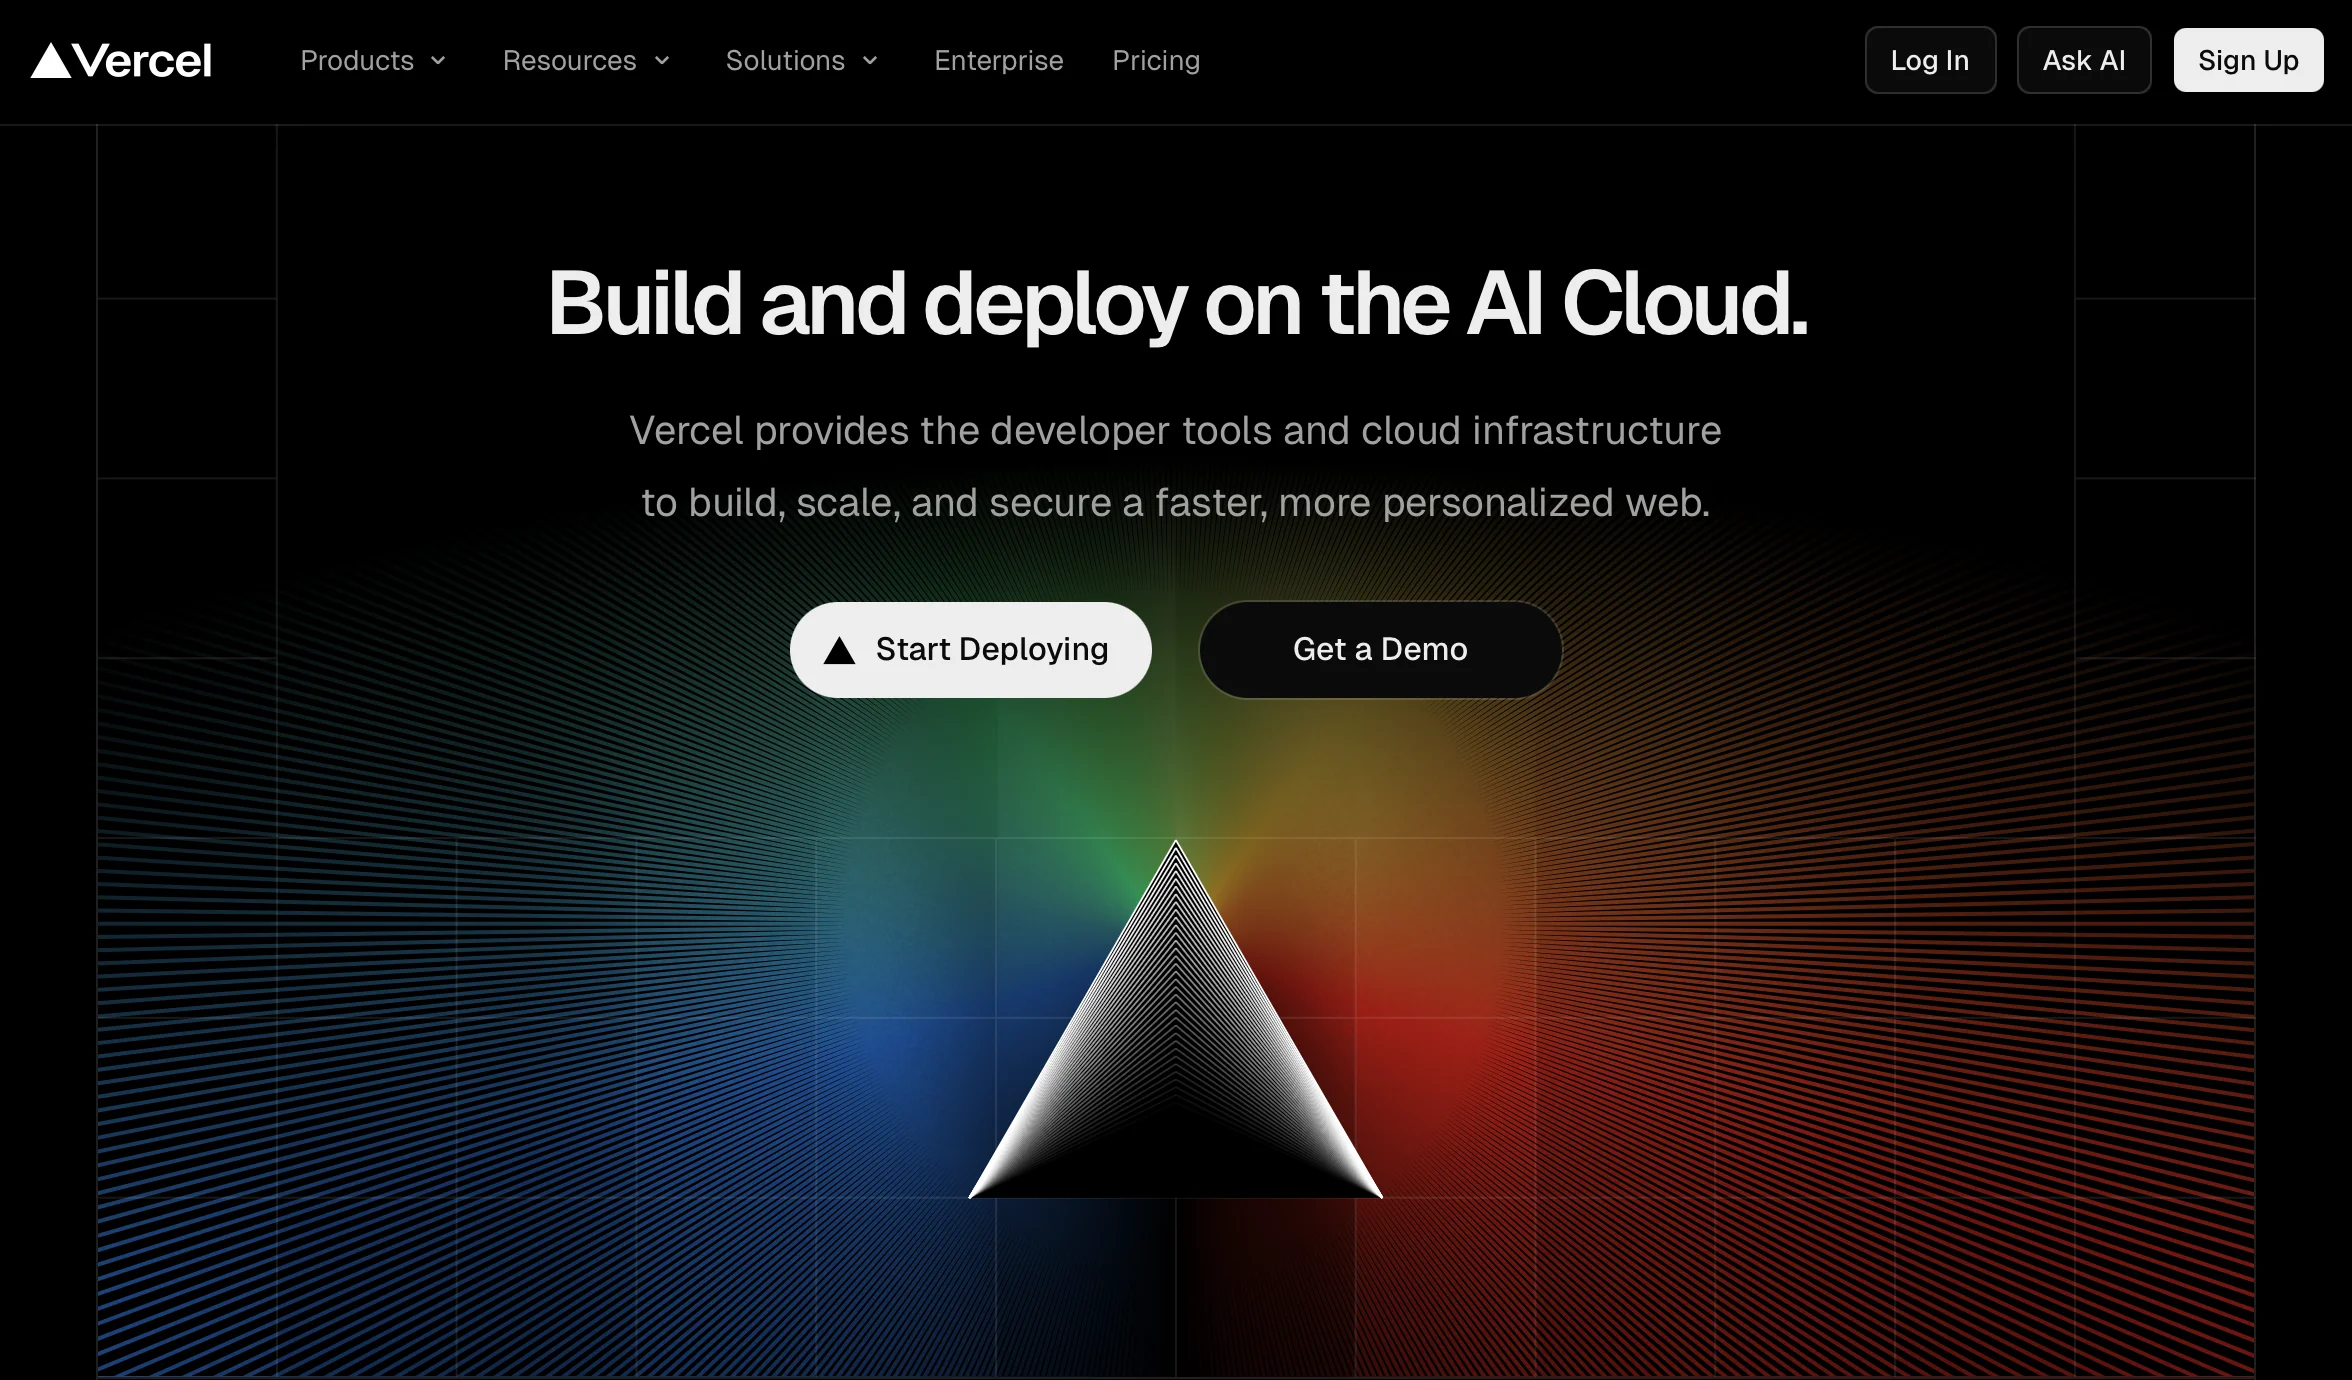The image size is (2352, 1380).
Task: Expand the chevron beside Solutions
Action: click(x=870, y=61)
